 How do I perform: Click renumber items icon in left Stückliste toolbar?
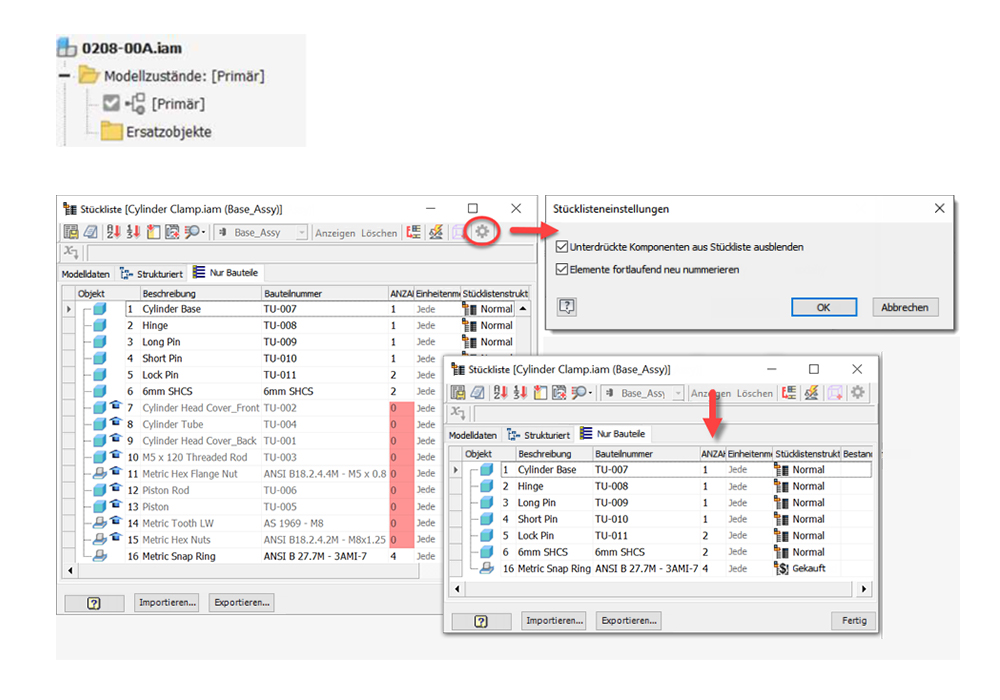tap(131, 232)
